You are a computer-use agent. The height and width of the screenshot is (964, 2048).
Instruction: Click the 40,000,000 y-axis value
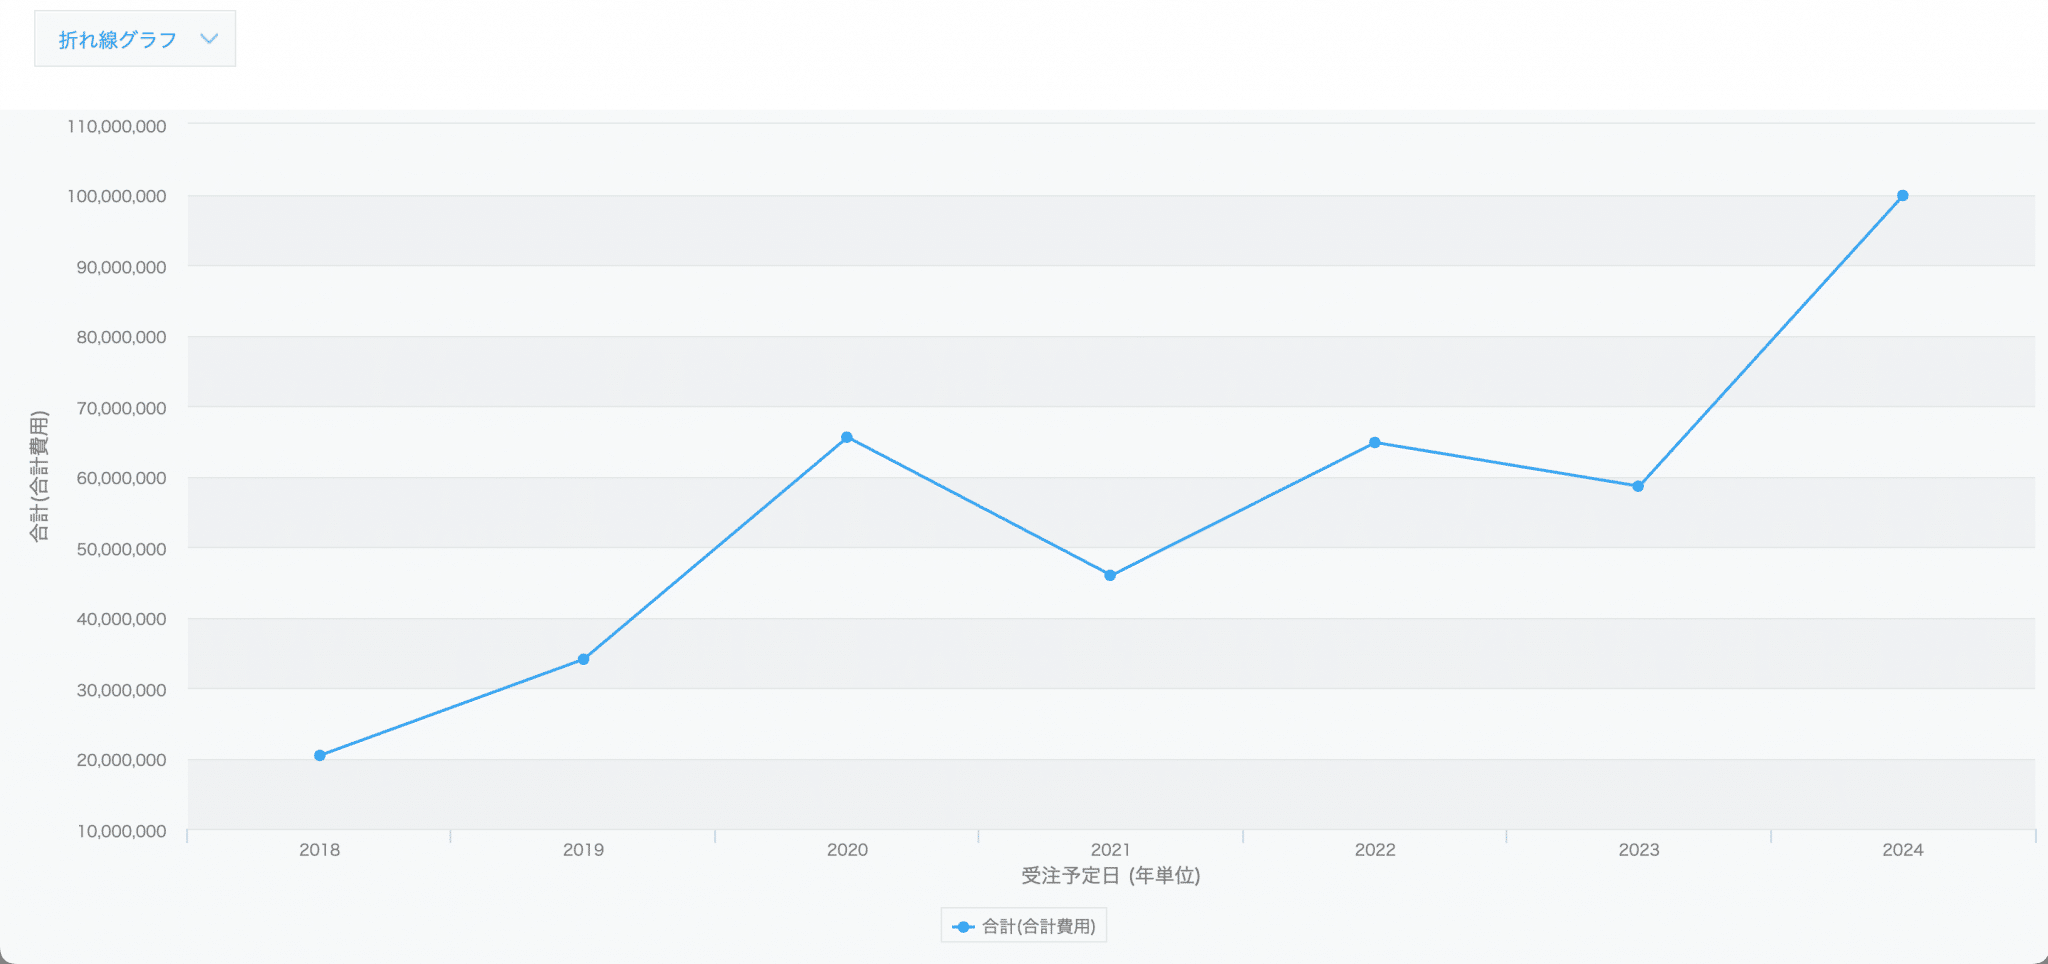pos(121,619)
